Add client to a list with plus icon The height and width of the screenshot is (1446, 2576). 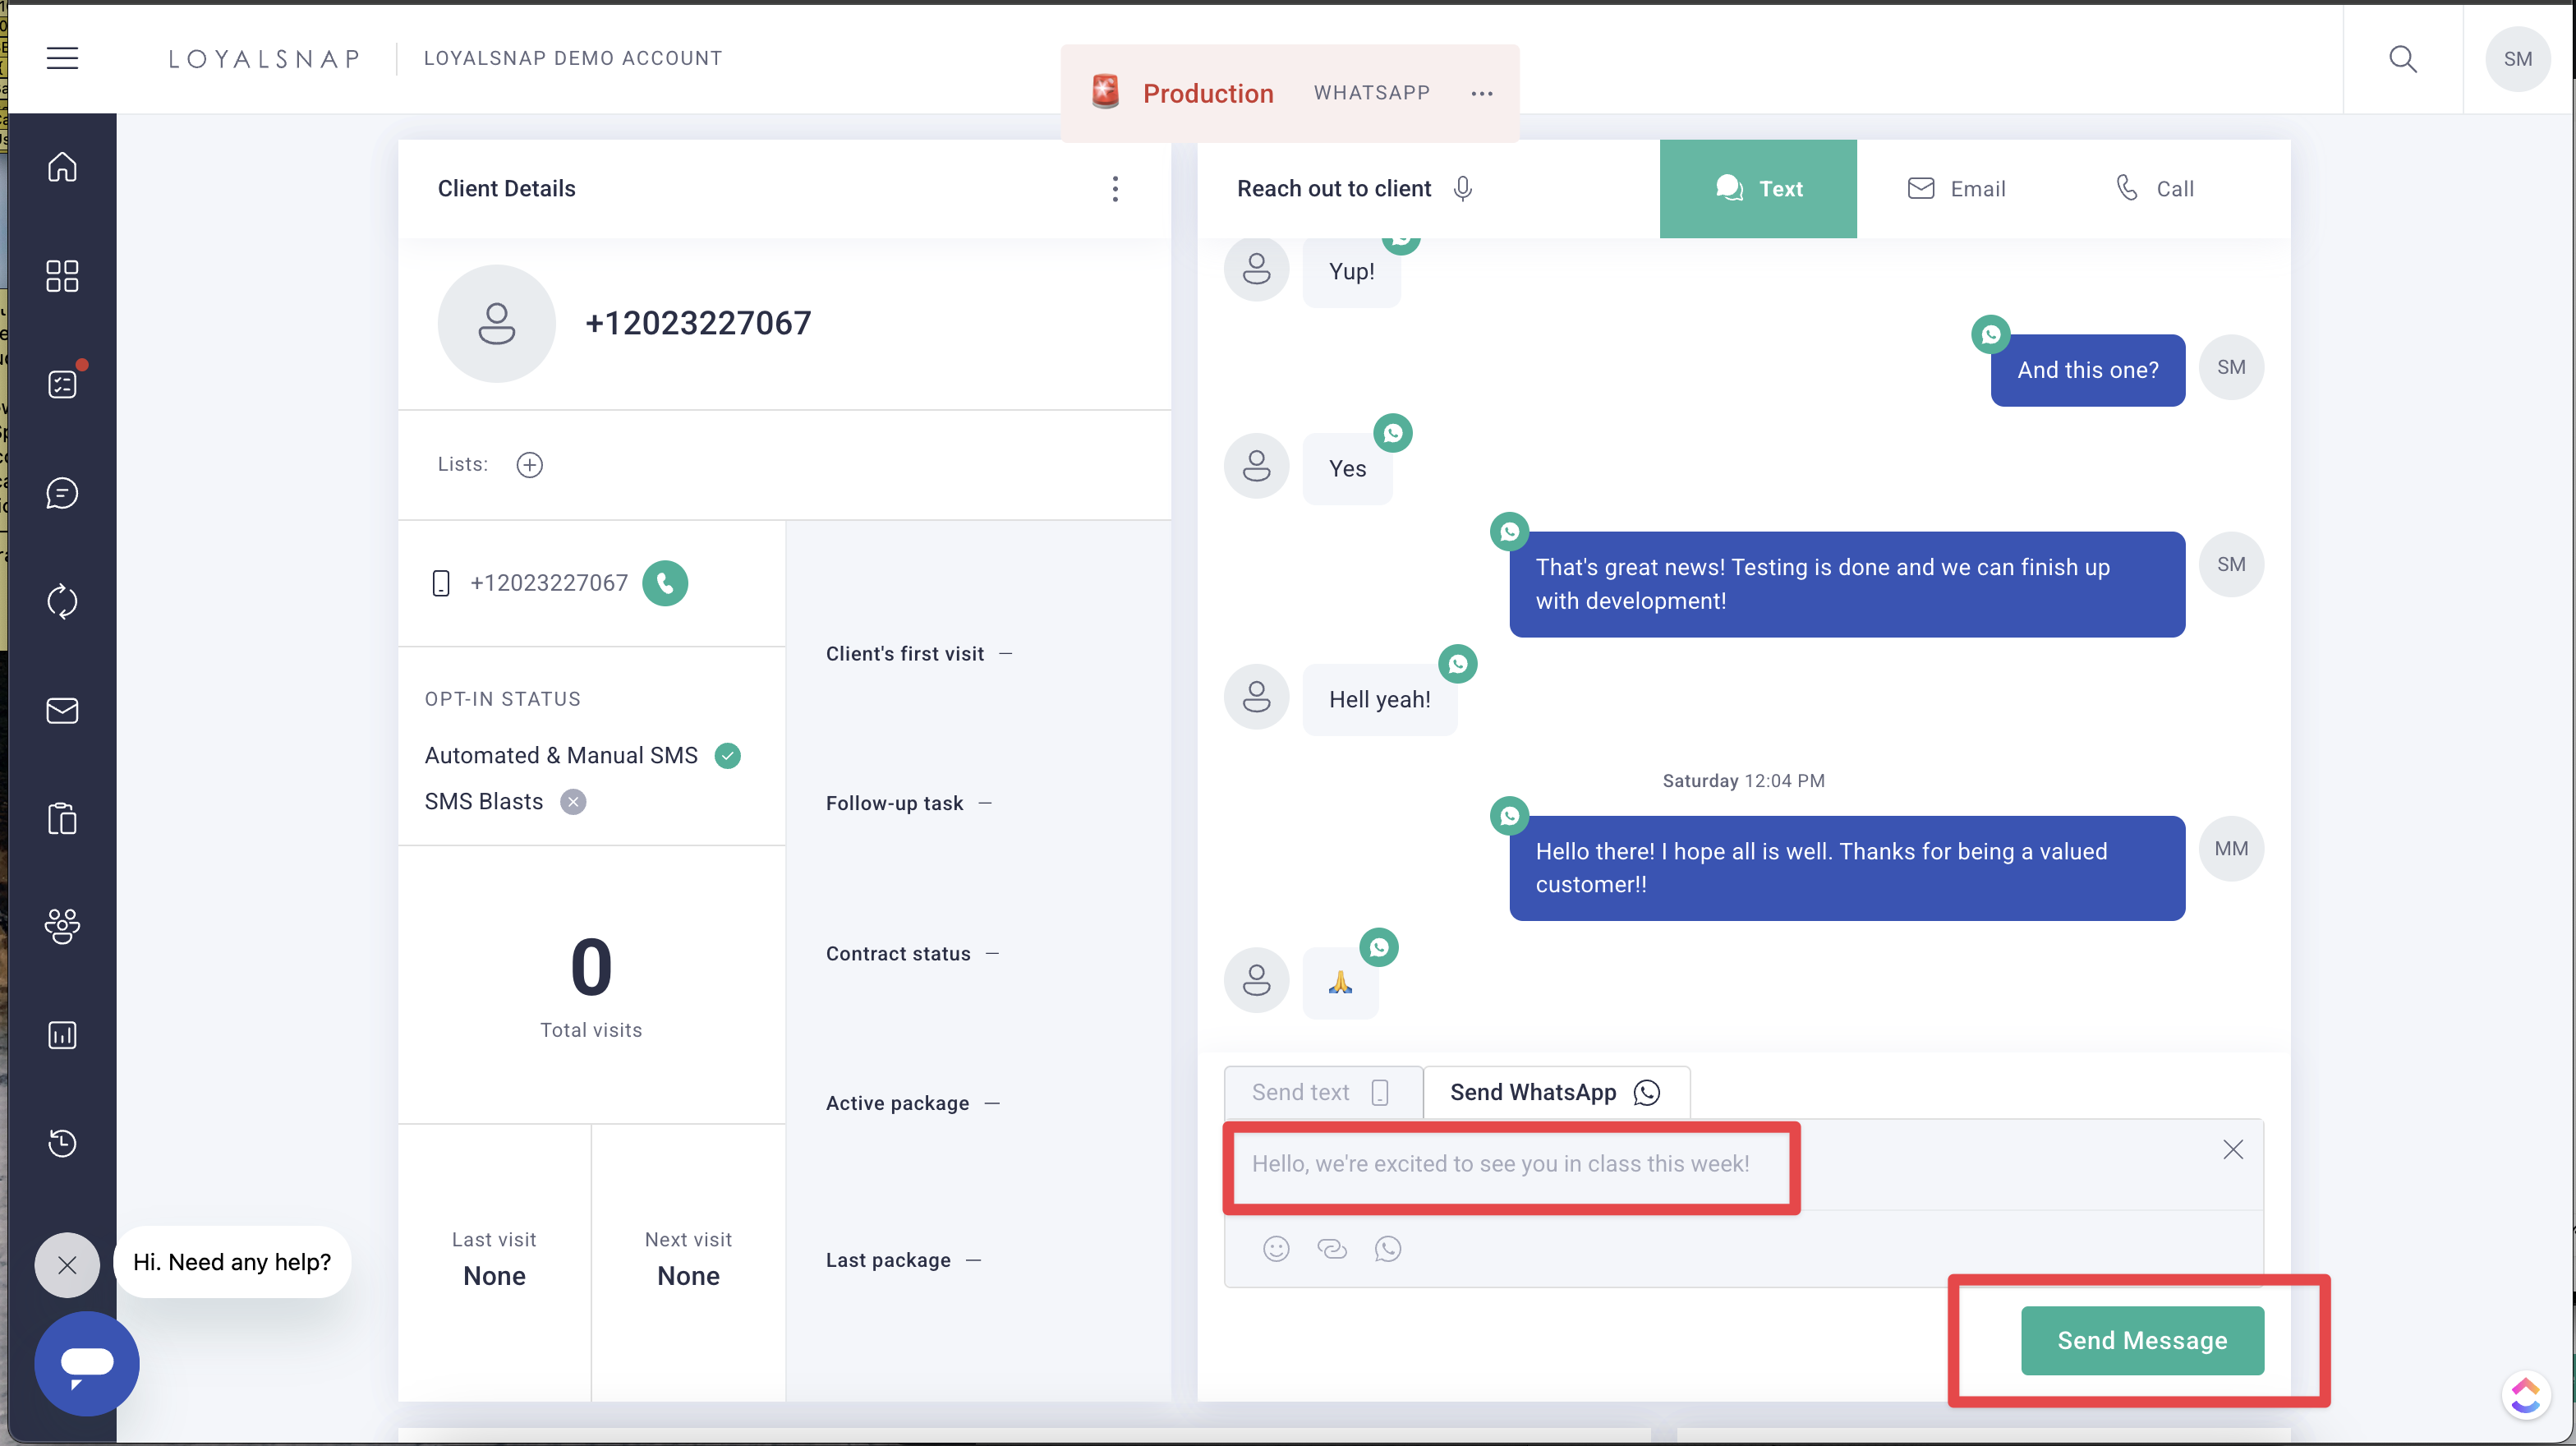[529, 464]
